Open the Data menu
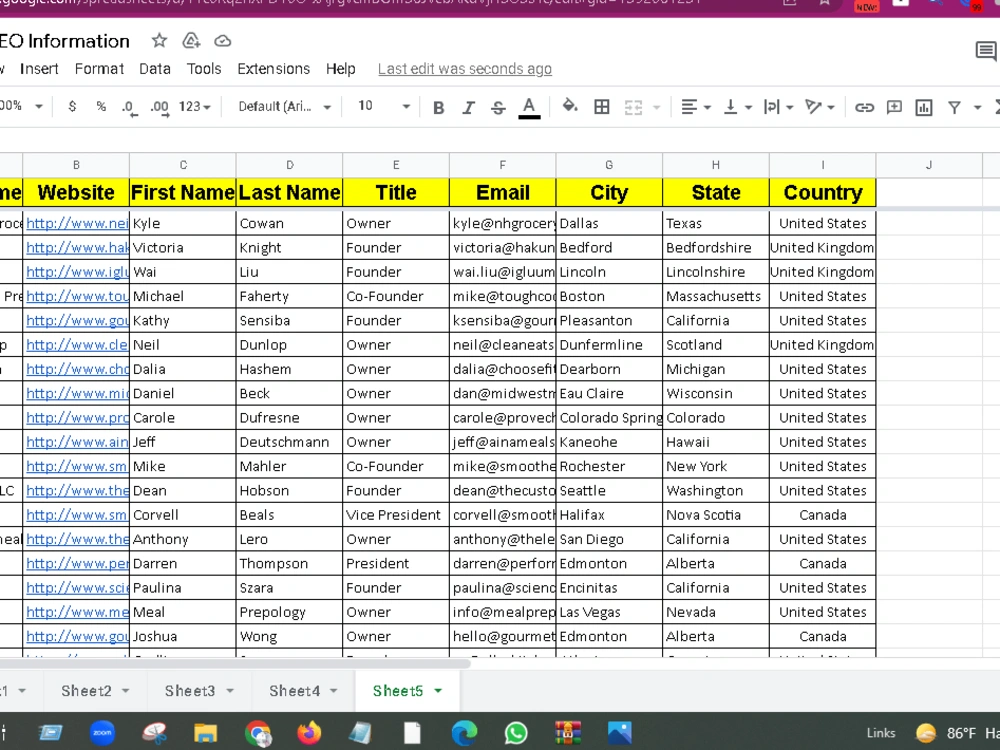This screenshot has width=1000, height=750. tap(155, 69)
